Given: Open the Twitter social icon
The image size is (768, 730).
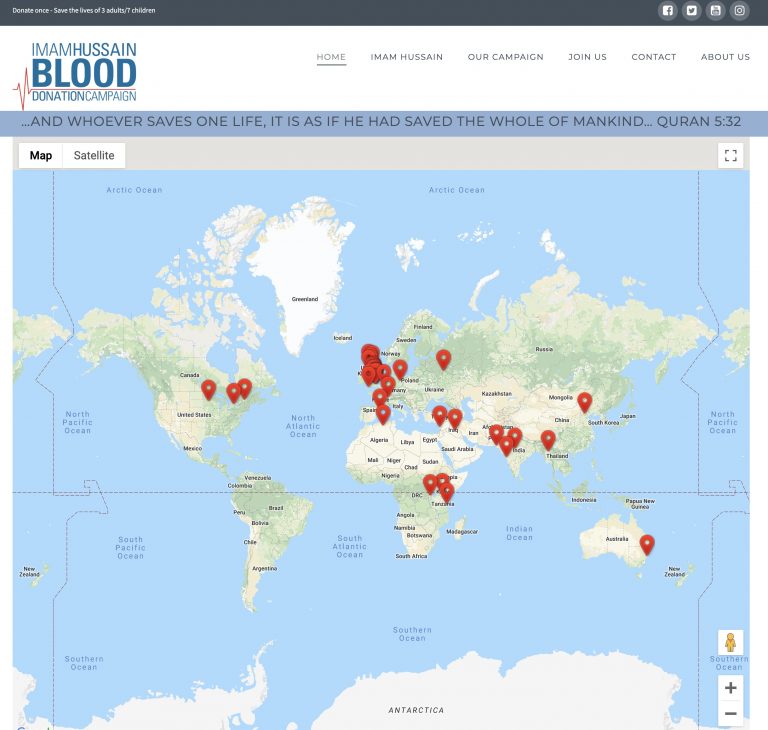Looking at the screenshot, I should [x=692, y=11].
